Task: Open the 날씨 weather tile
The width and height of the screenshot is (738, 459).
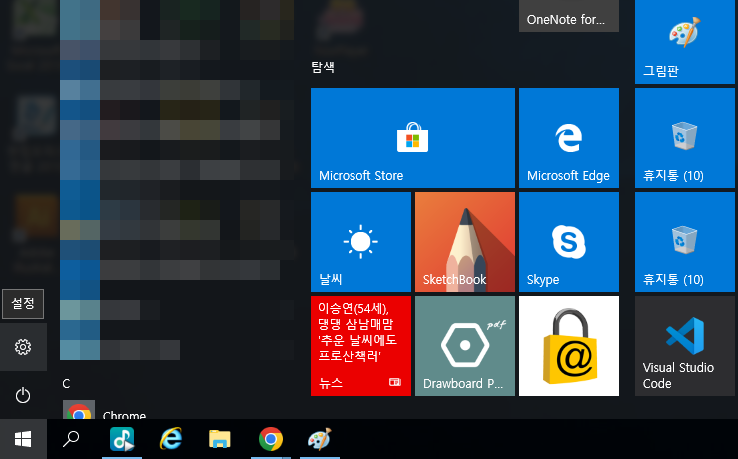Action: [361, 242]
